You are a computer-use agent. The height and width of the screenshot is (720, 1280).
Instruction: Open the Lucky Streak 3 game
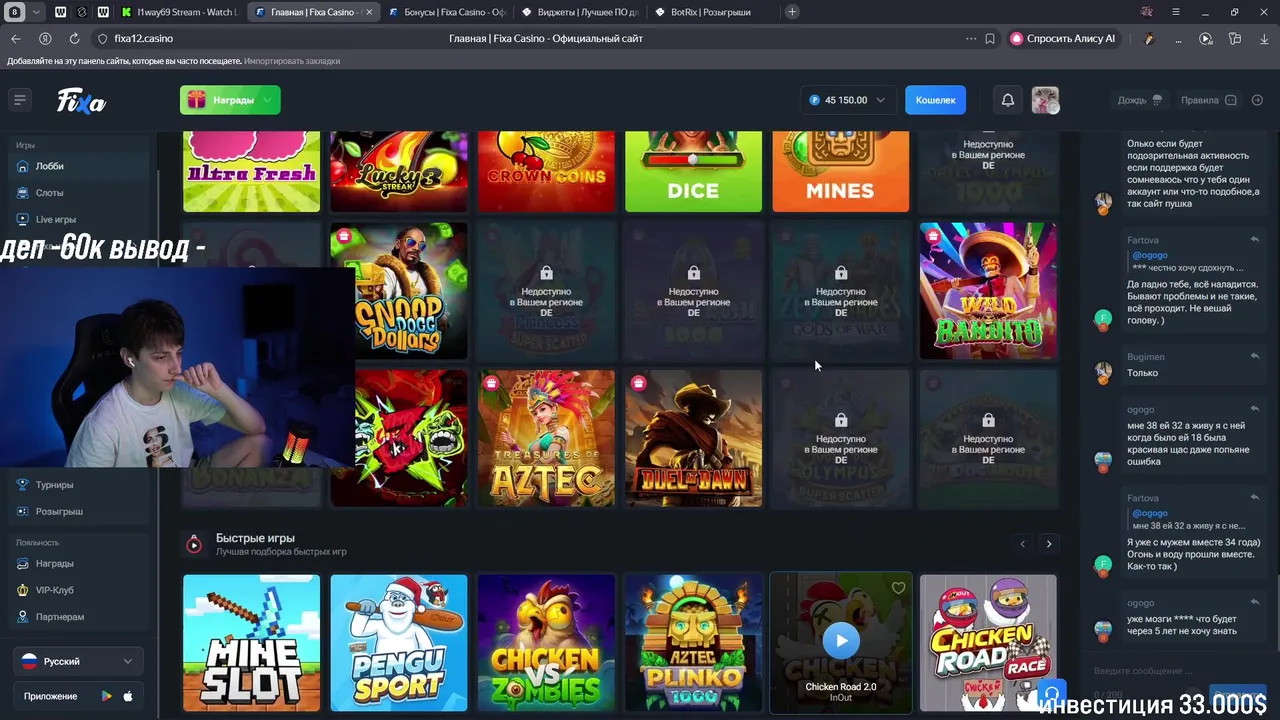point(399,171)
